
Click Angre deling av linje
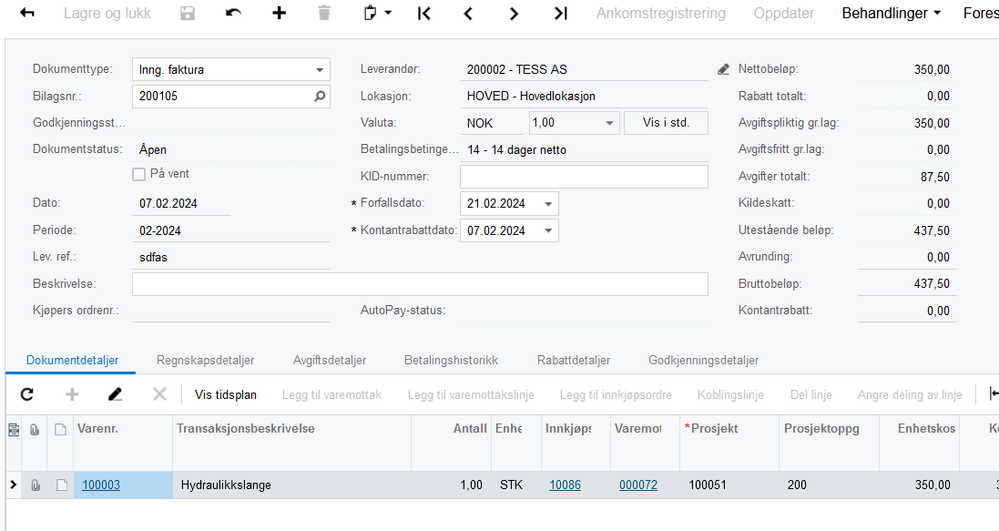click(910, 395)
